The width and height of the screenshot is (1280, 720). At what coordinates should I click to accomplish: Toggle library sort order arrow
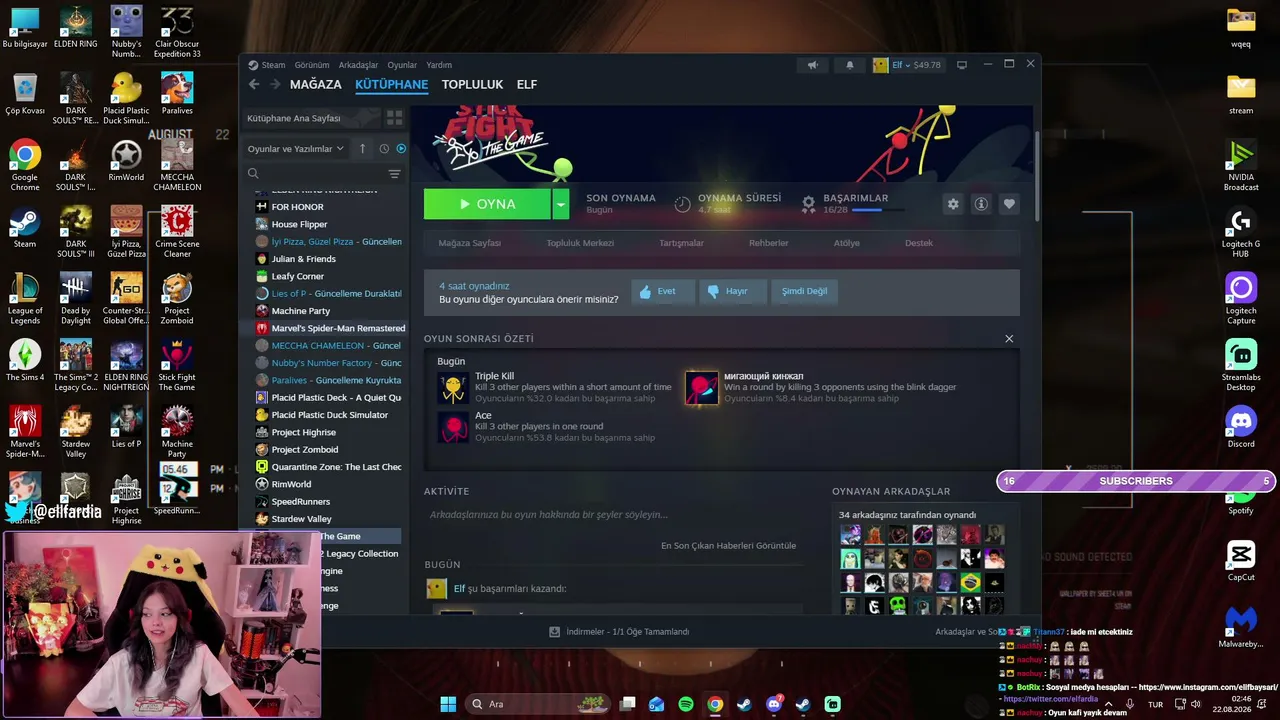(363, 149)
